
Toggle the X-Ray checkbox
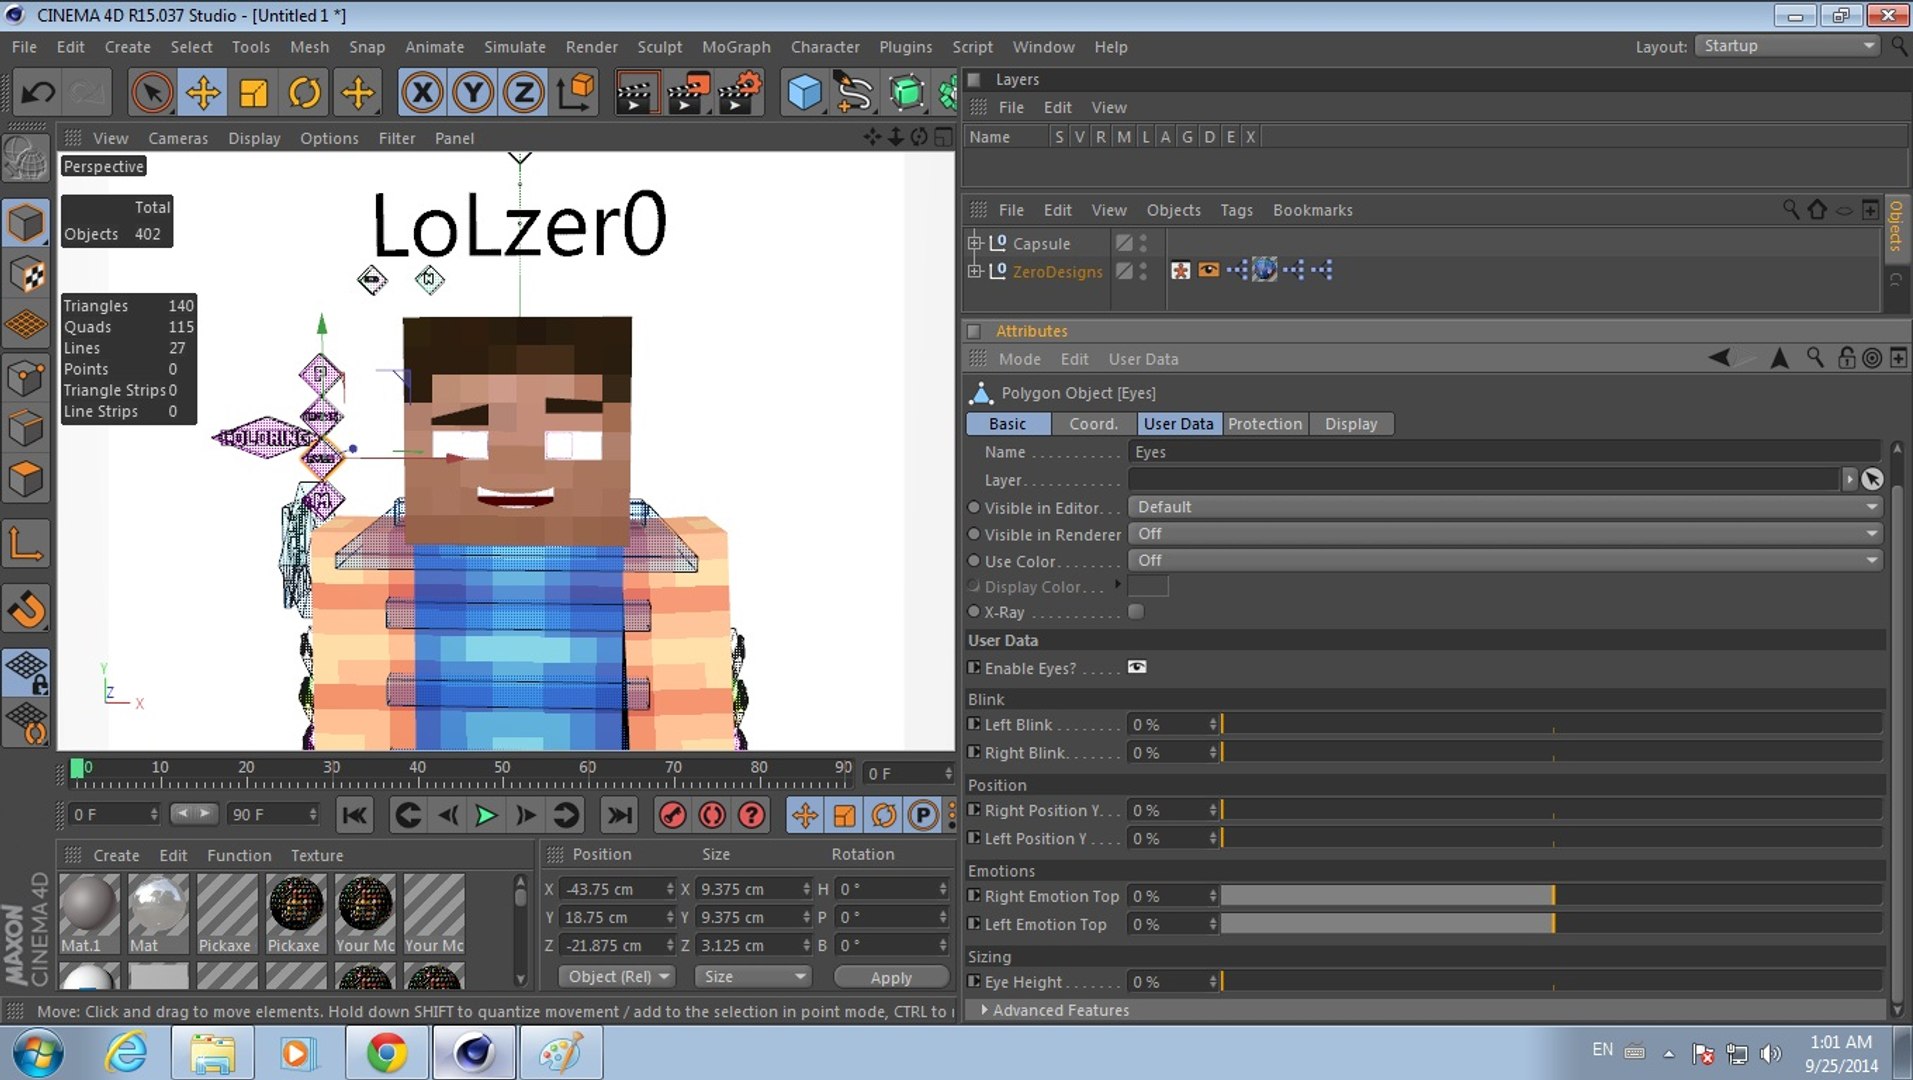coord(1136,612)
